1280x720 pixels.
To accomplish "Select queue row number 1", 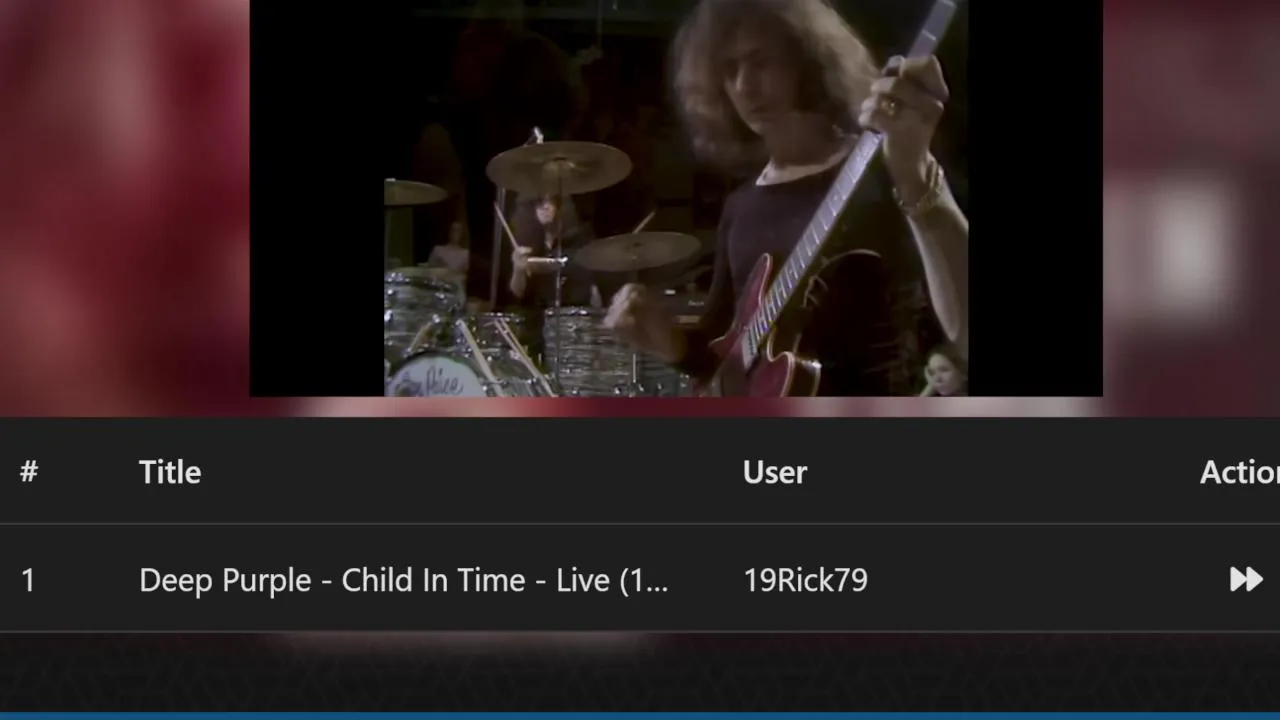I will [640, 578].
